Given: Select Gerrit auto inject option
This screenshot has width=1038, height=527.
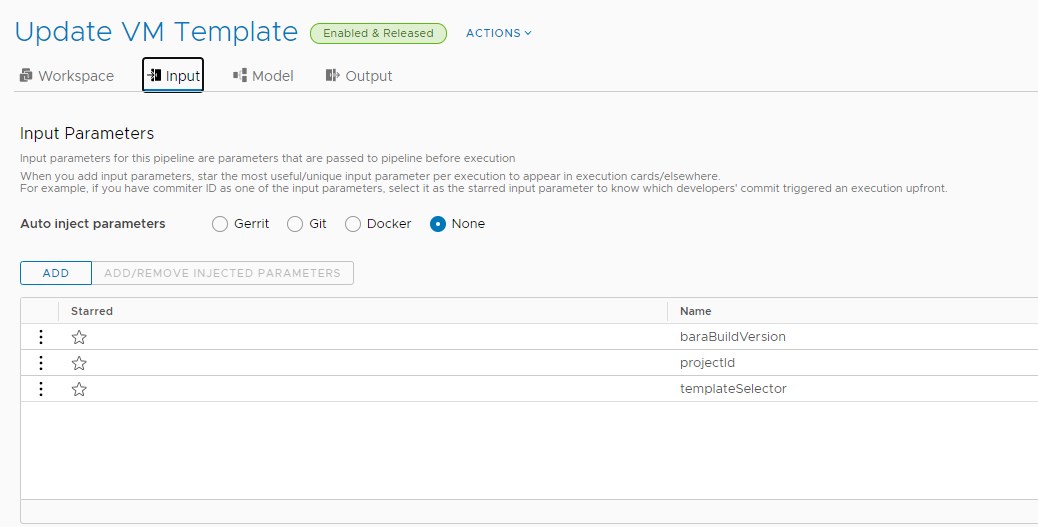Looking at the screenshot, I should coord(220,224).
